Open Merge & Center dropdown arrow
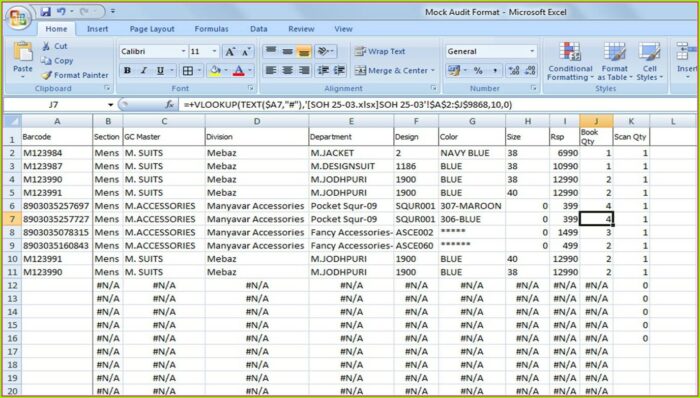700x398 pixels. (x=433, y=70)
